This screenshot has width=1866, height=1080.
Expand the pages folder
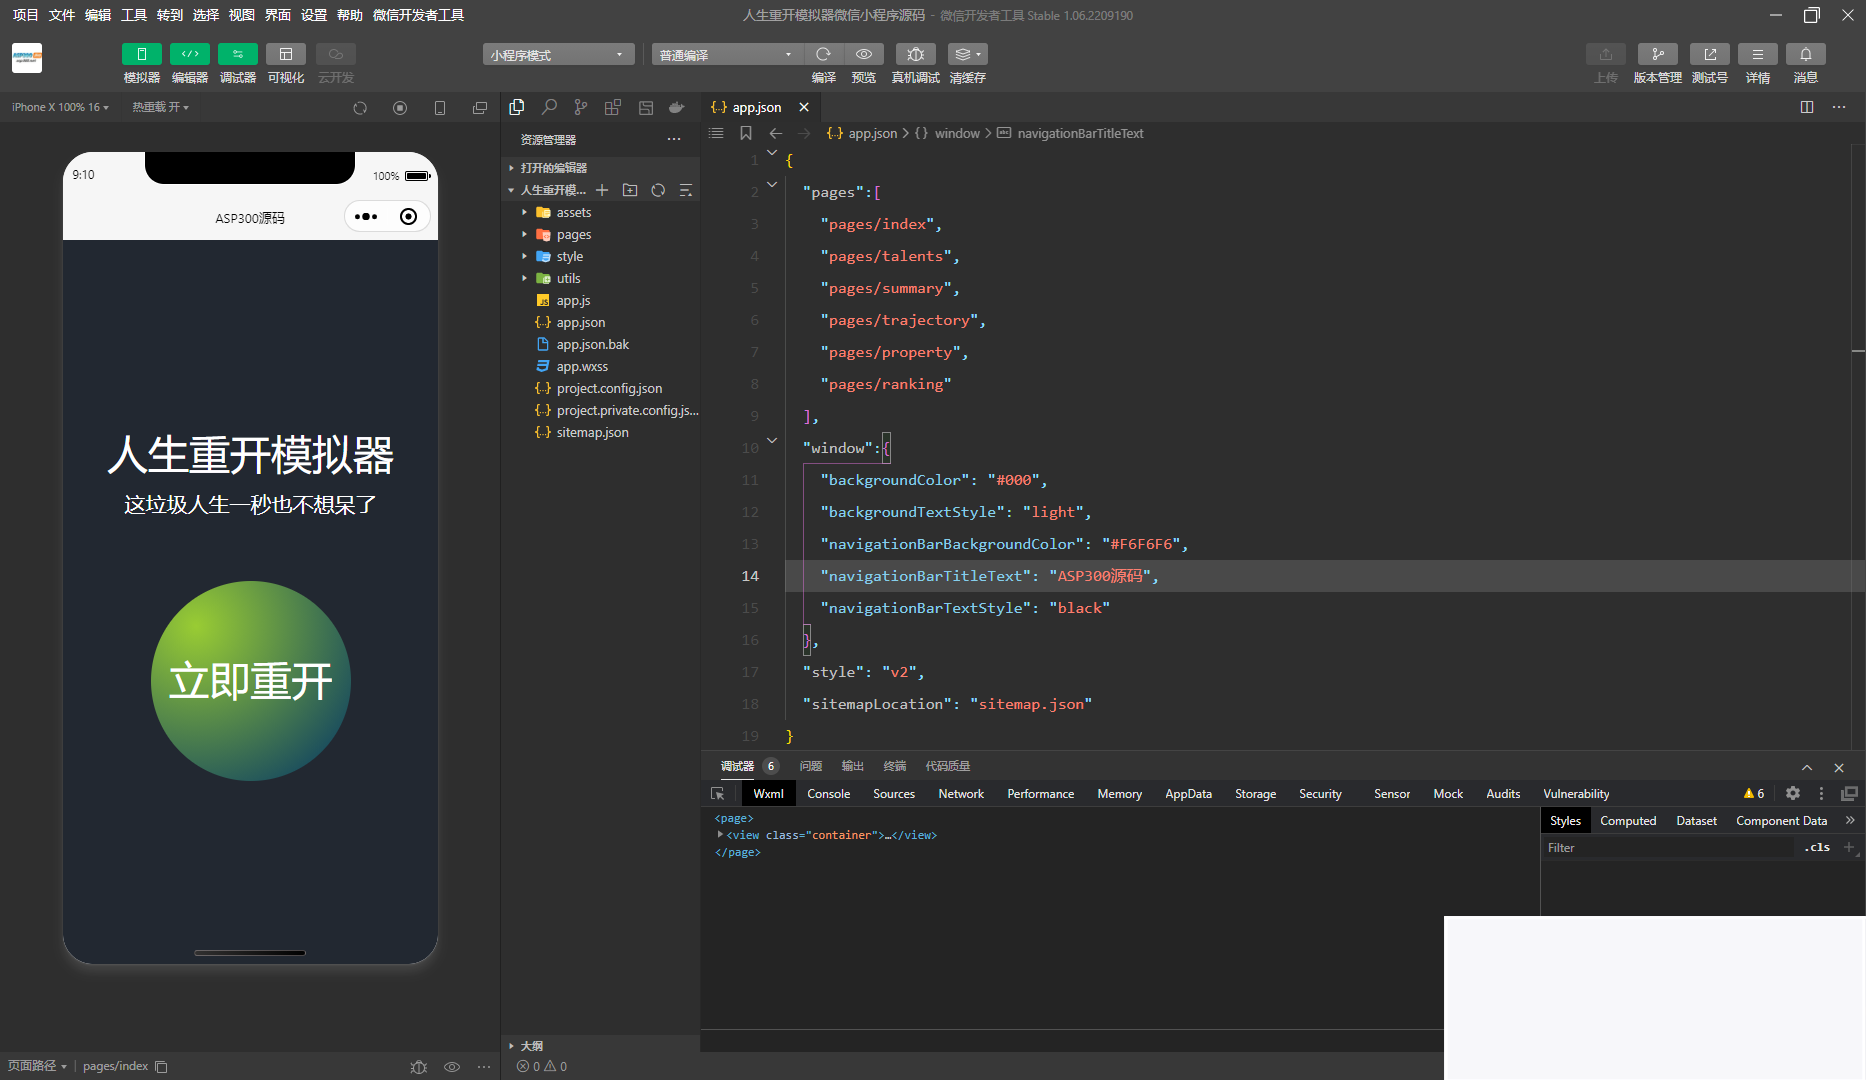573,235
